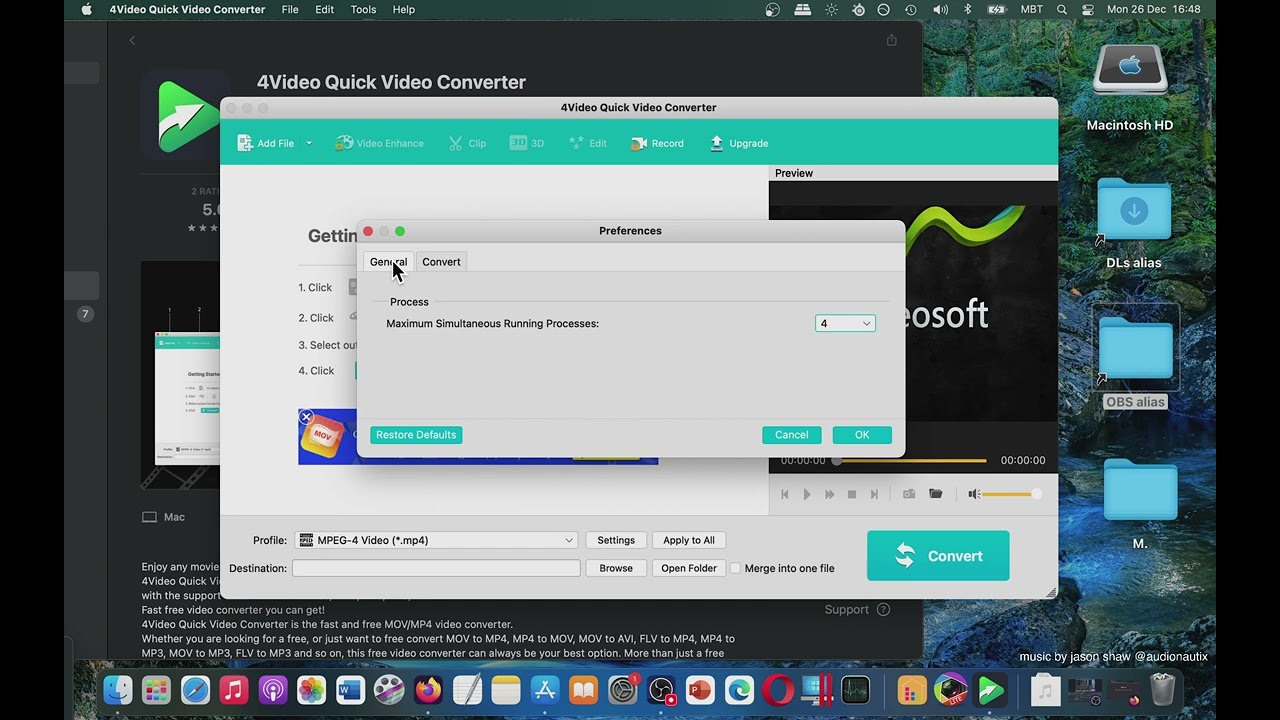Screen dimensions: 1280x720
Task: Adjust the preview volume slider
Action: coord(1012,494)
